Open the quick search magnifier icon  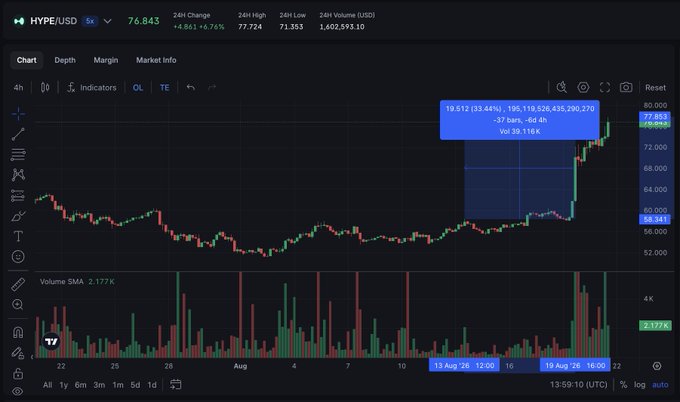[x=562, y=88]
